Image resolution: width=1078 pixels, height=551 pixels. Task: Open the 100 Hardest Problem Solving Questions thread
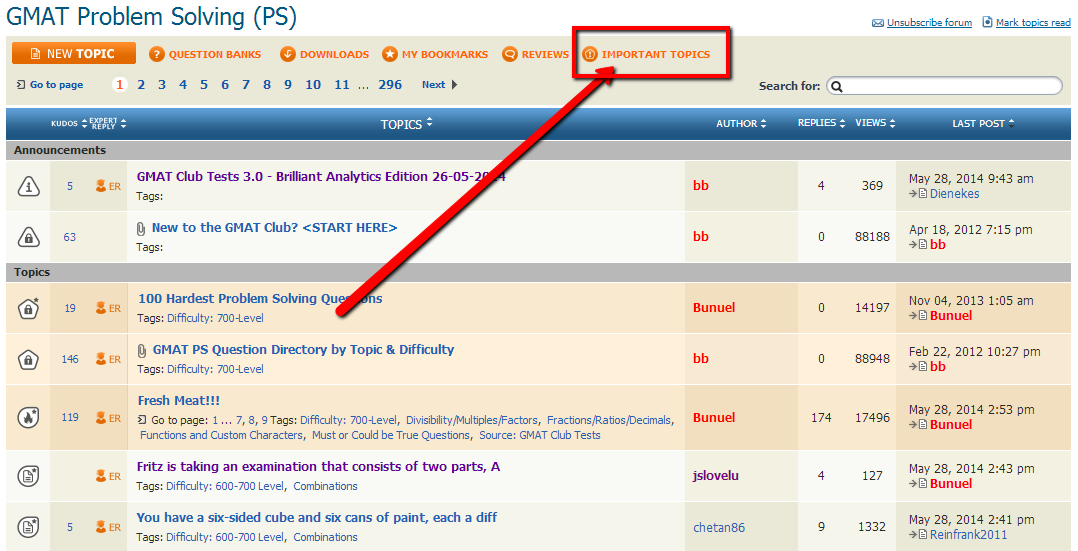click(x=260, y=298)
